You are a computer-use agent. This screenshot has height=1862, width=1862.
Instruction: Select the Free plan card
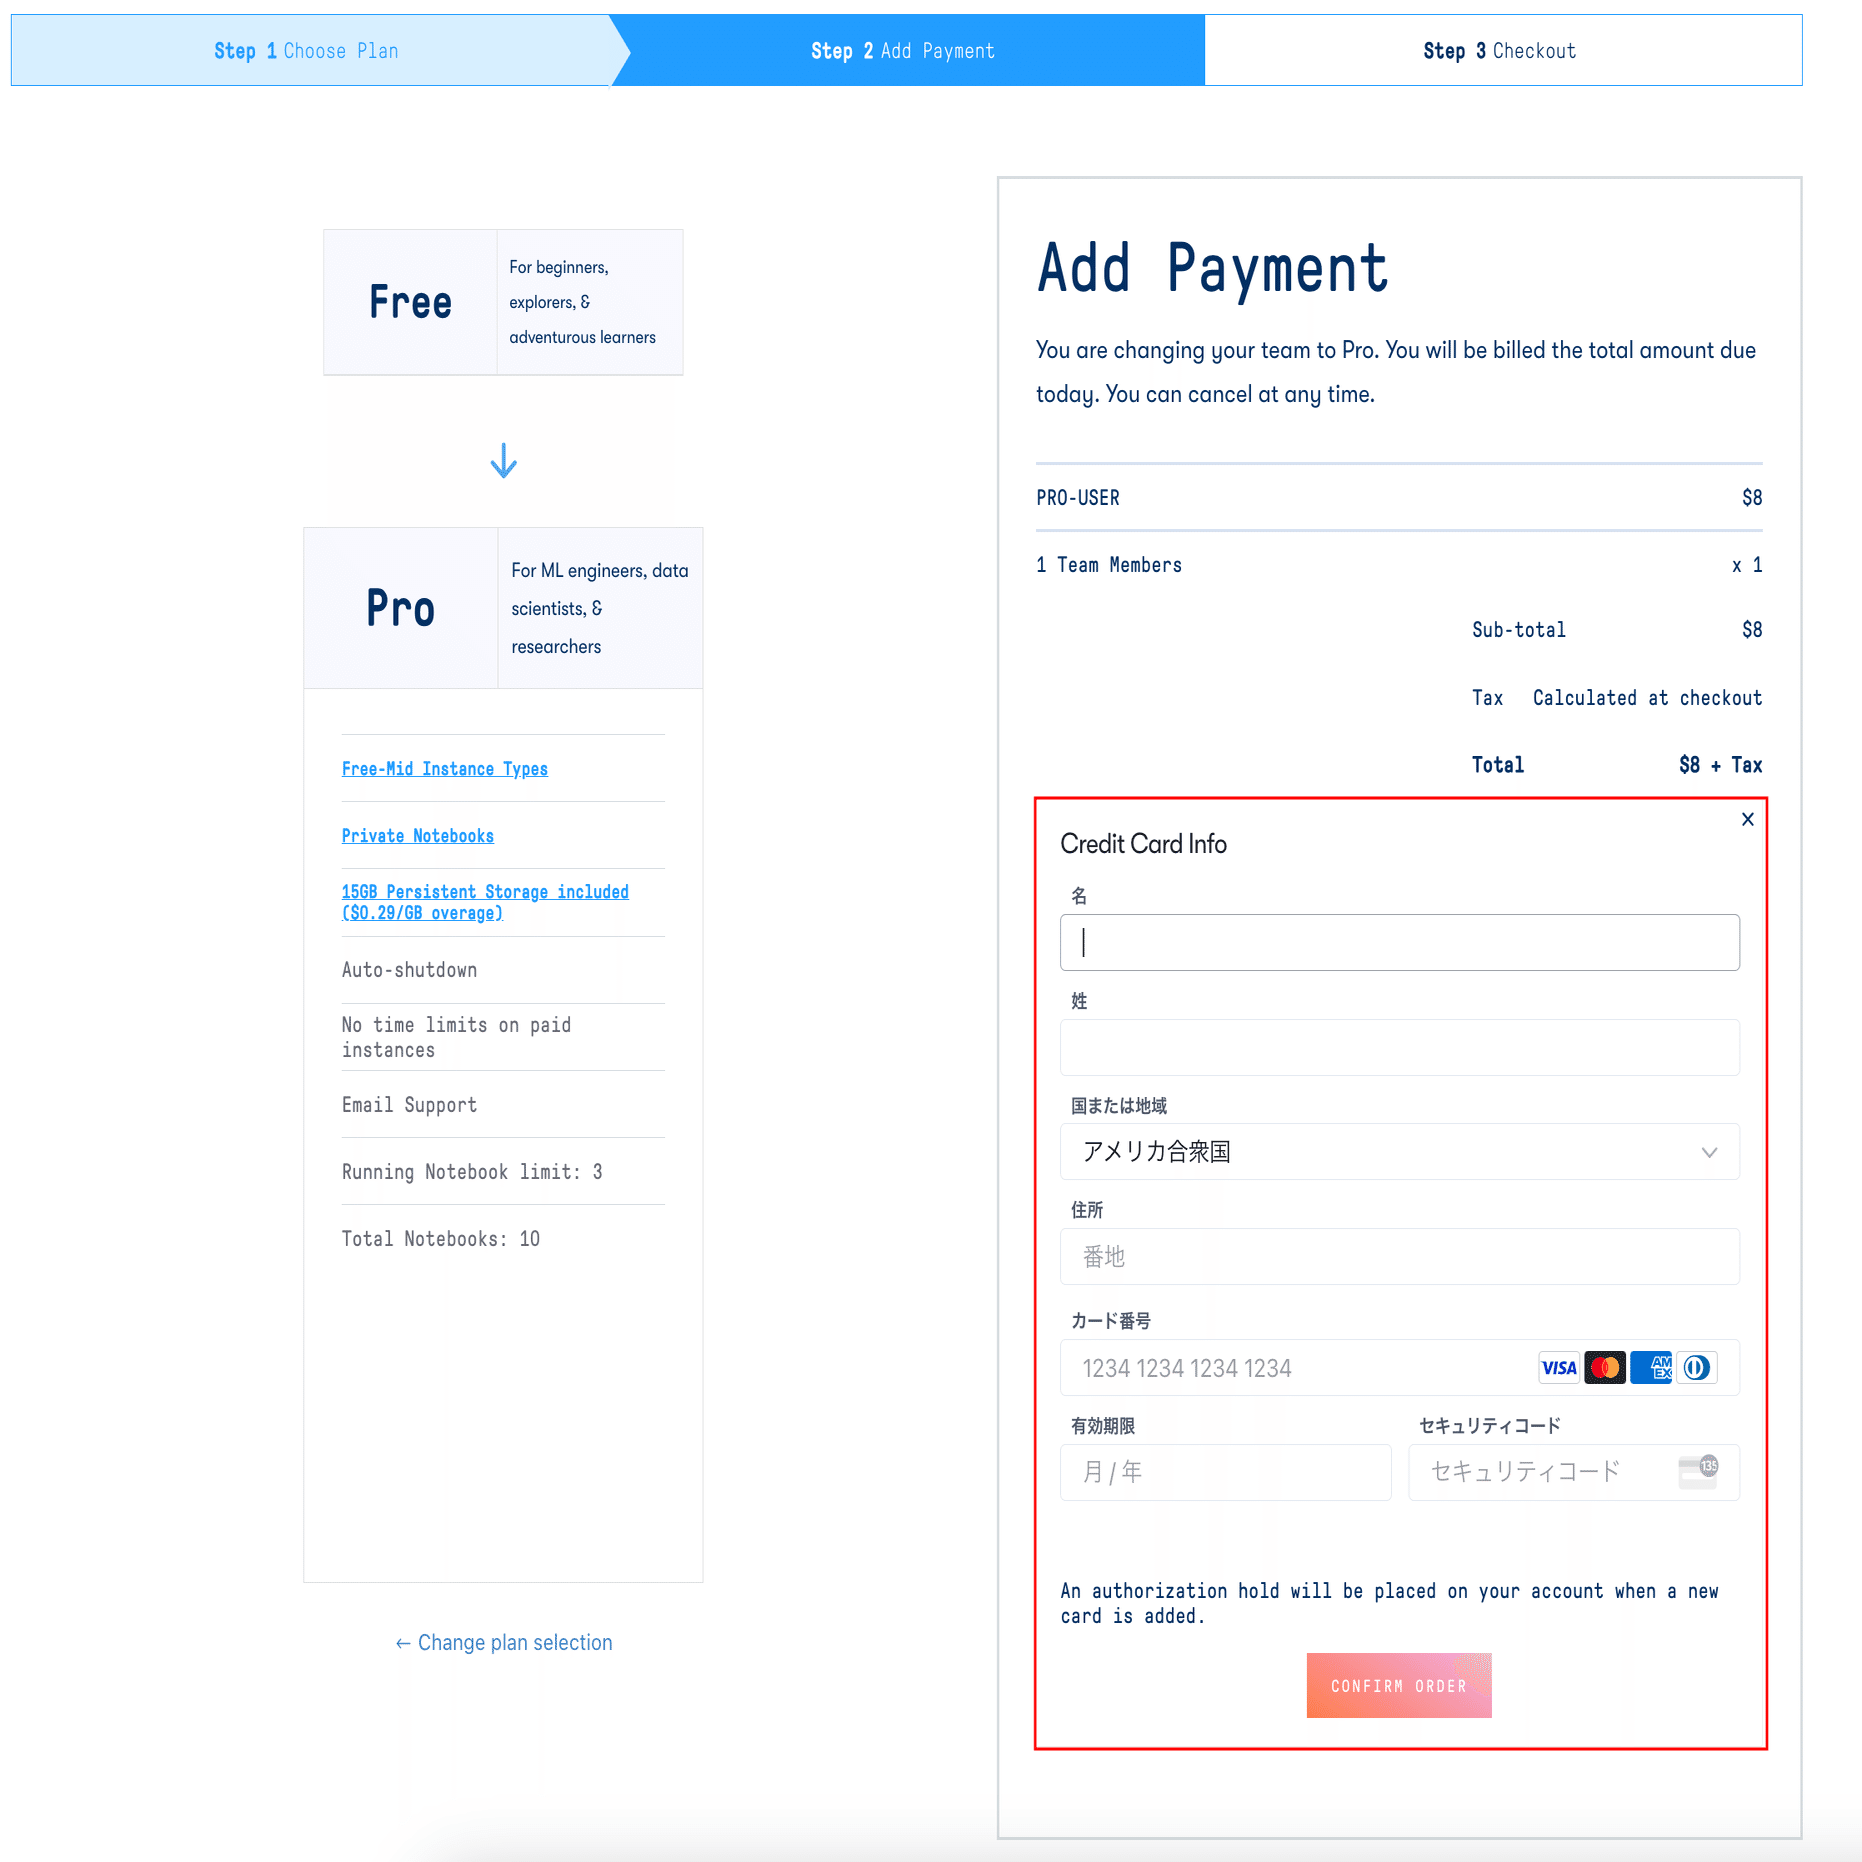coord(503,303)
